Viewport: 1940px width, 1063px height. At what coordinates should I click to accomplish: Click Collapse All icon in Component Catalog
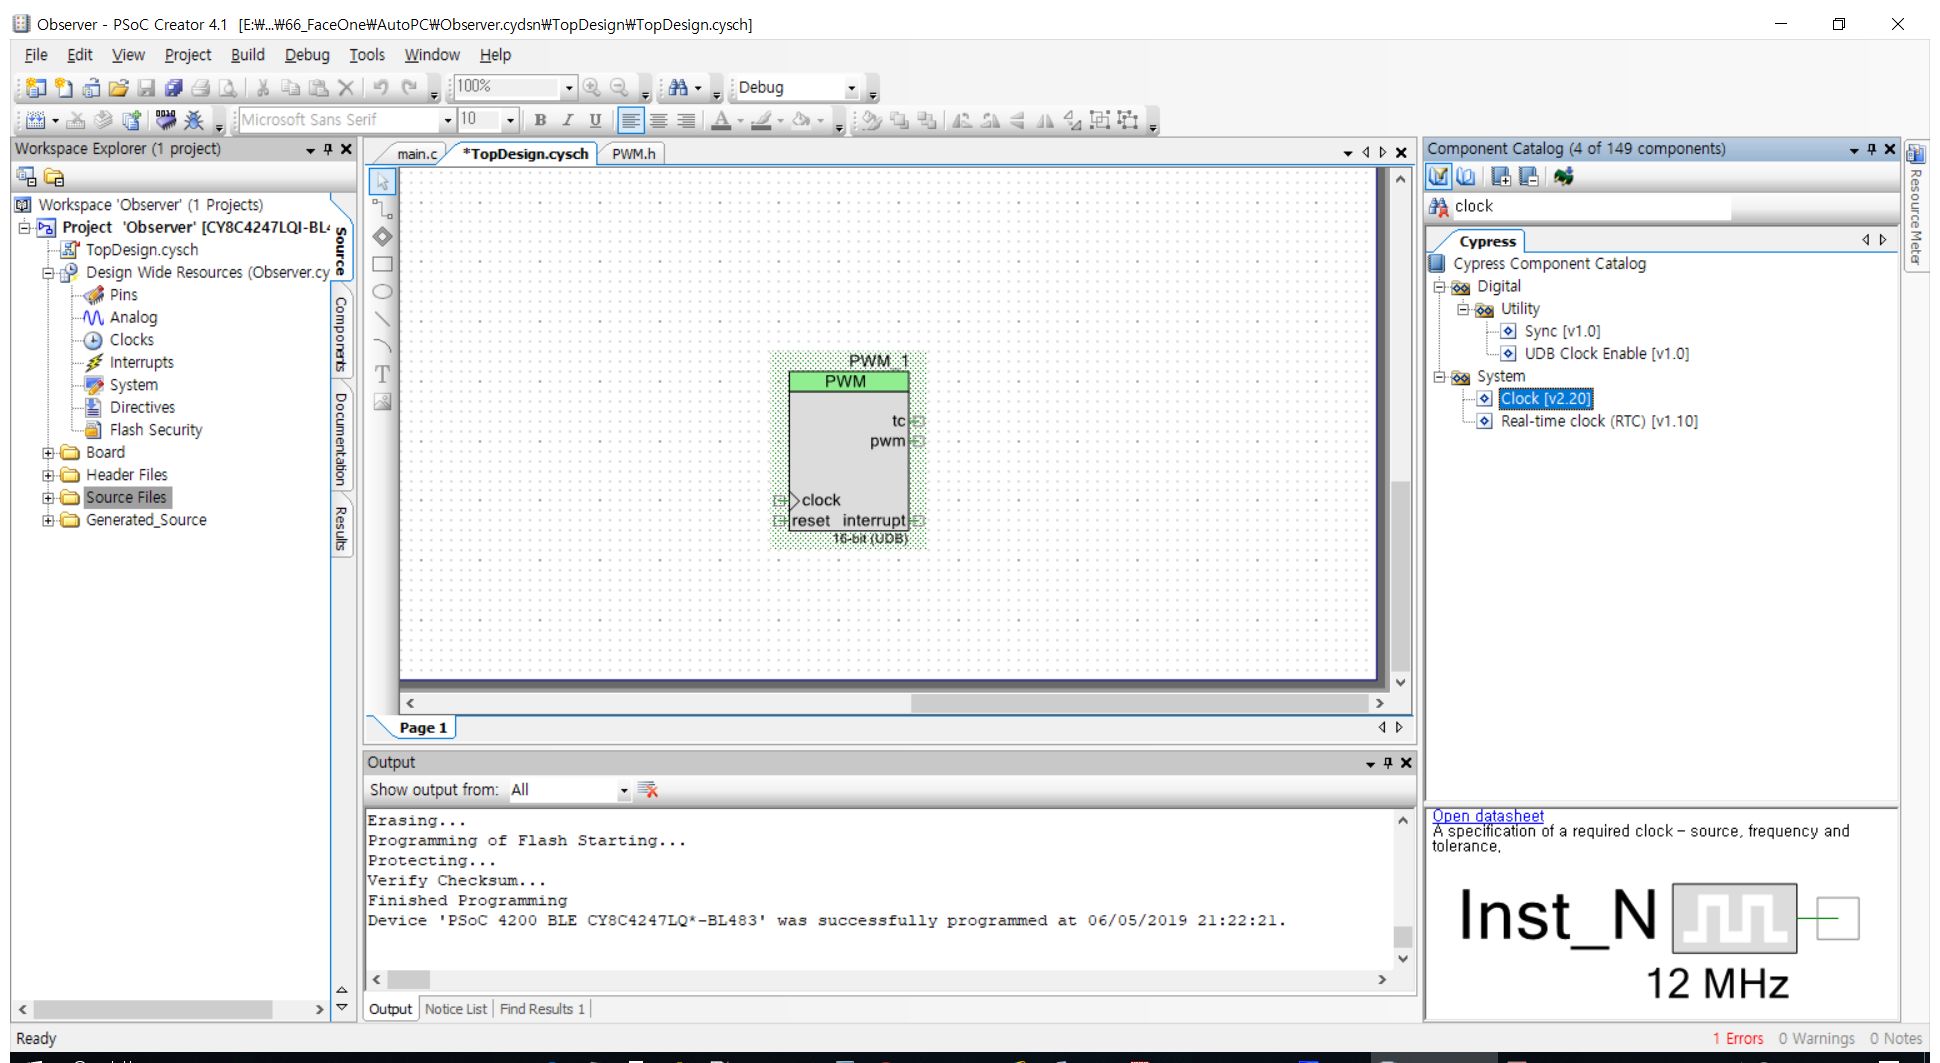[x=1529, y=177]
